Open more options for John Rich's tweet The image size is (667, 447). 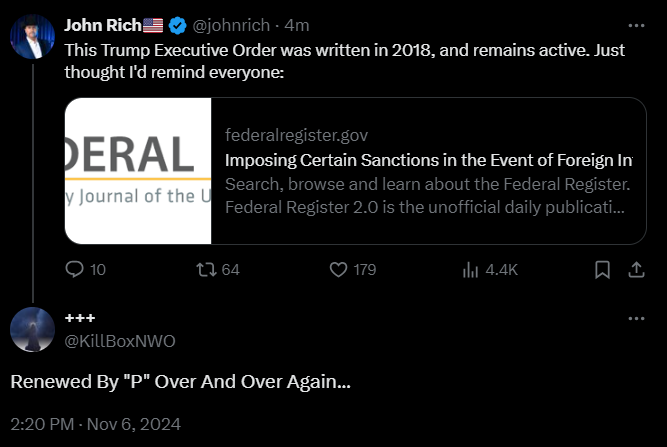636,25
